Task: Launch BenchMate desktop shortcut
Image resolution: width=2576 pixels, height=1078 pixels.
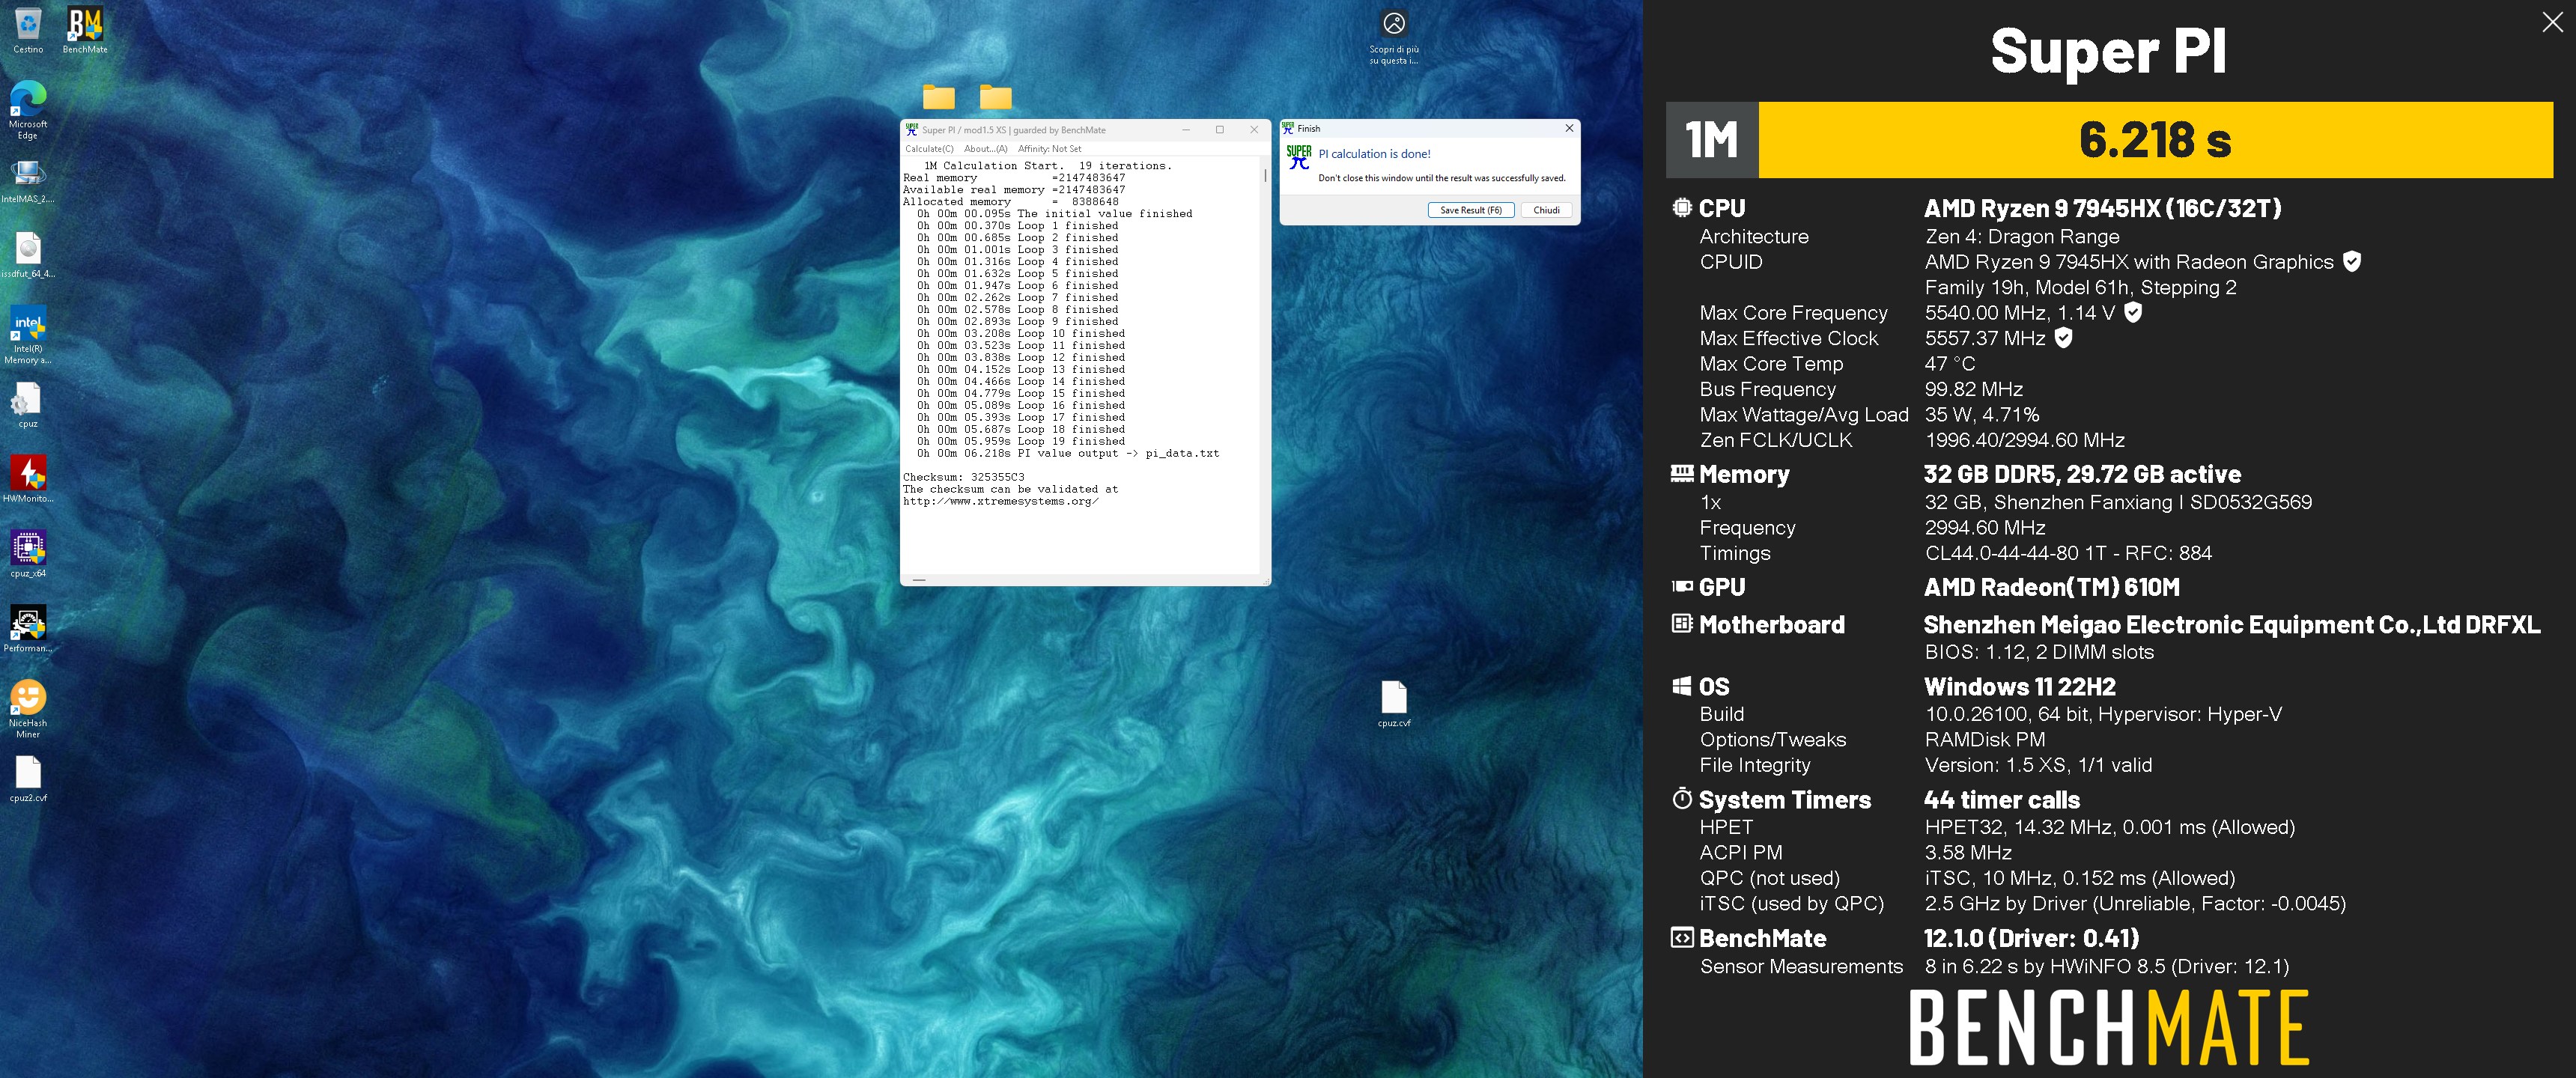Action: click(x=85, y=29)
